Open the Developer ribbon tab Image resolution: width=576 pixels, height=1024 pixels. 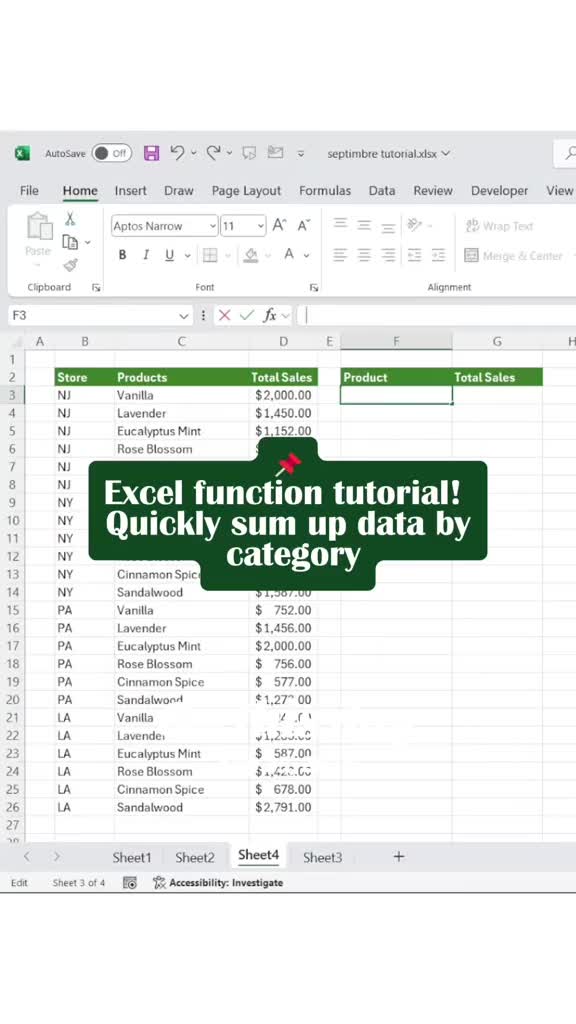500,191
